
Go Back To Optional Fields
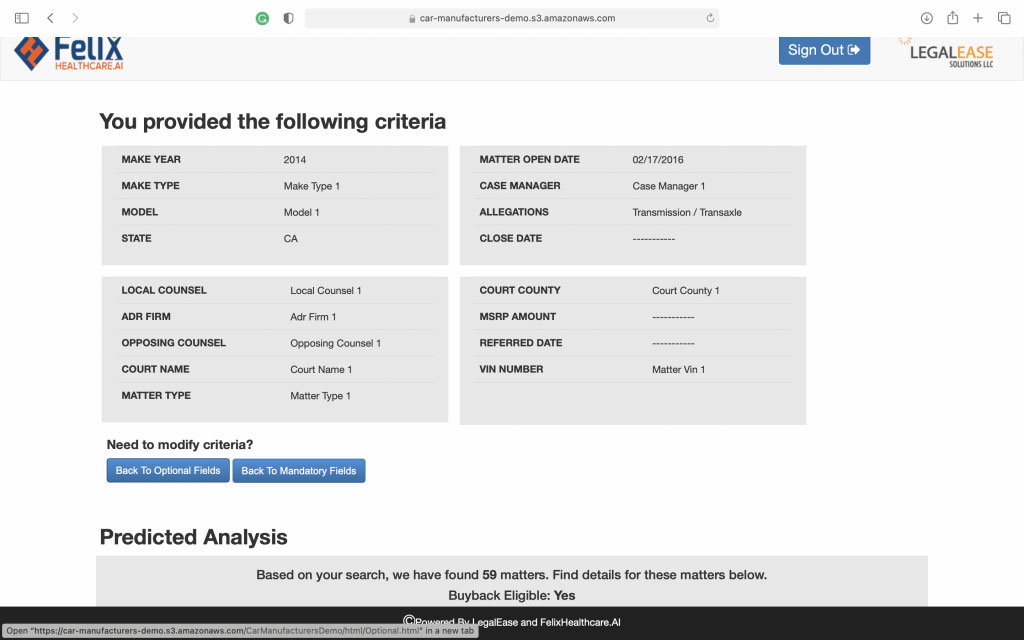point(168,471)
